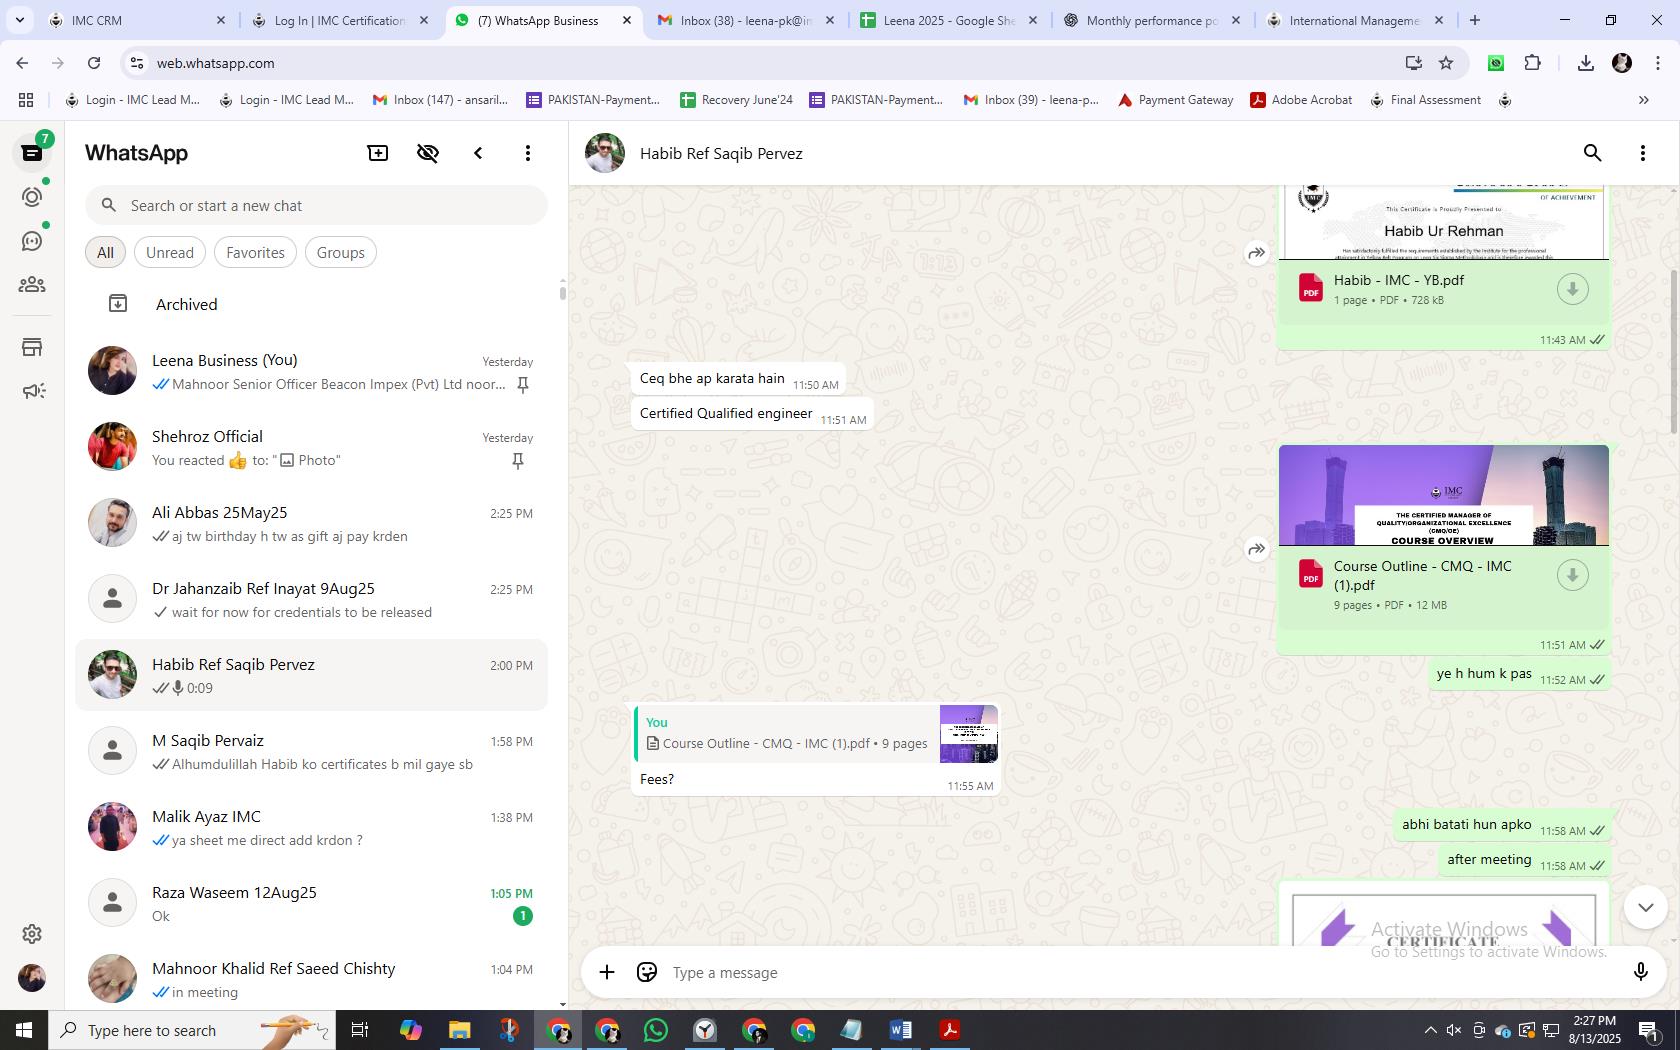Open the CMQ Course Overview PDF thumbnail
Screen dimensions: 1680x1050
point(1443,496)
